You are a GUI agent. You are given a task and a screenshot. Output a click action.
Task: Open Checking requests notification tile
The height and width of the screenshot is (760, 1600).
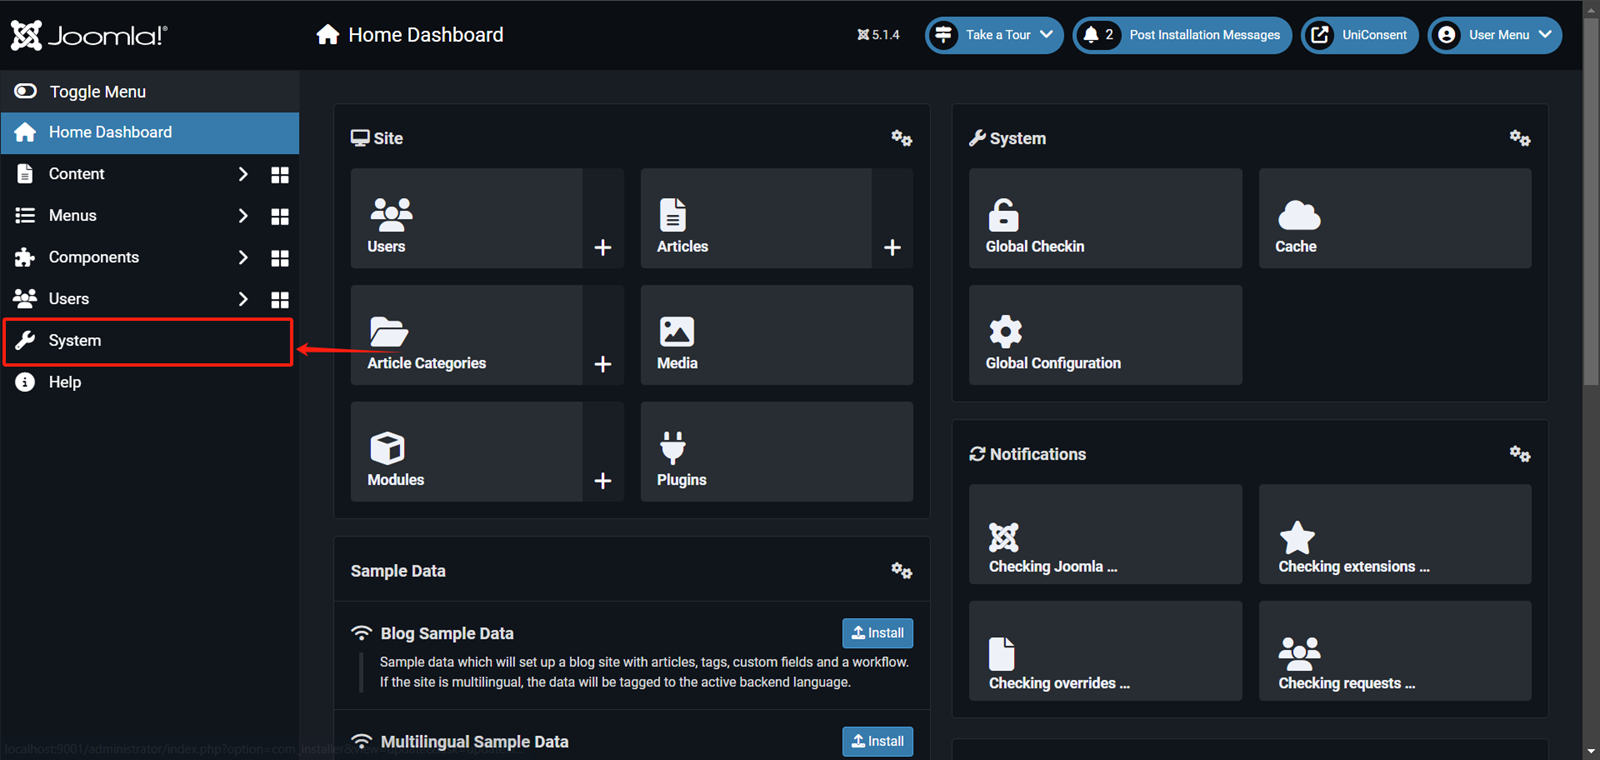(1395, 651)
